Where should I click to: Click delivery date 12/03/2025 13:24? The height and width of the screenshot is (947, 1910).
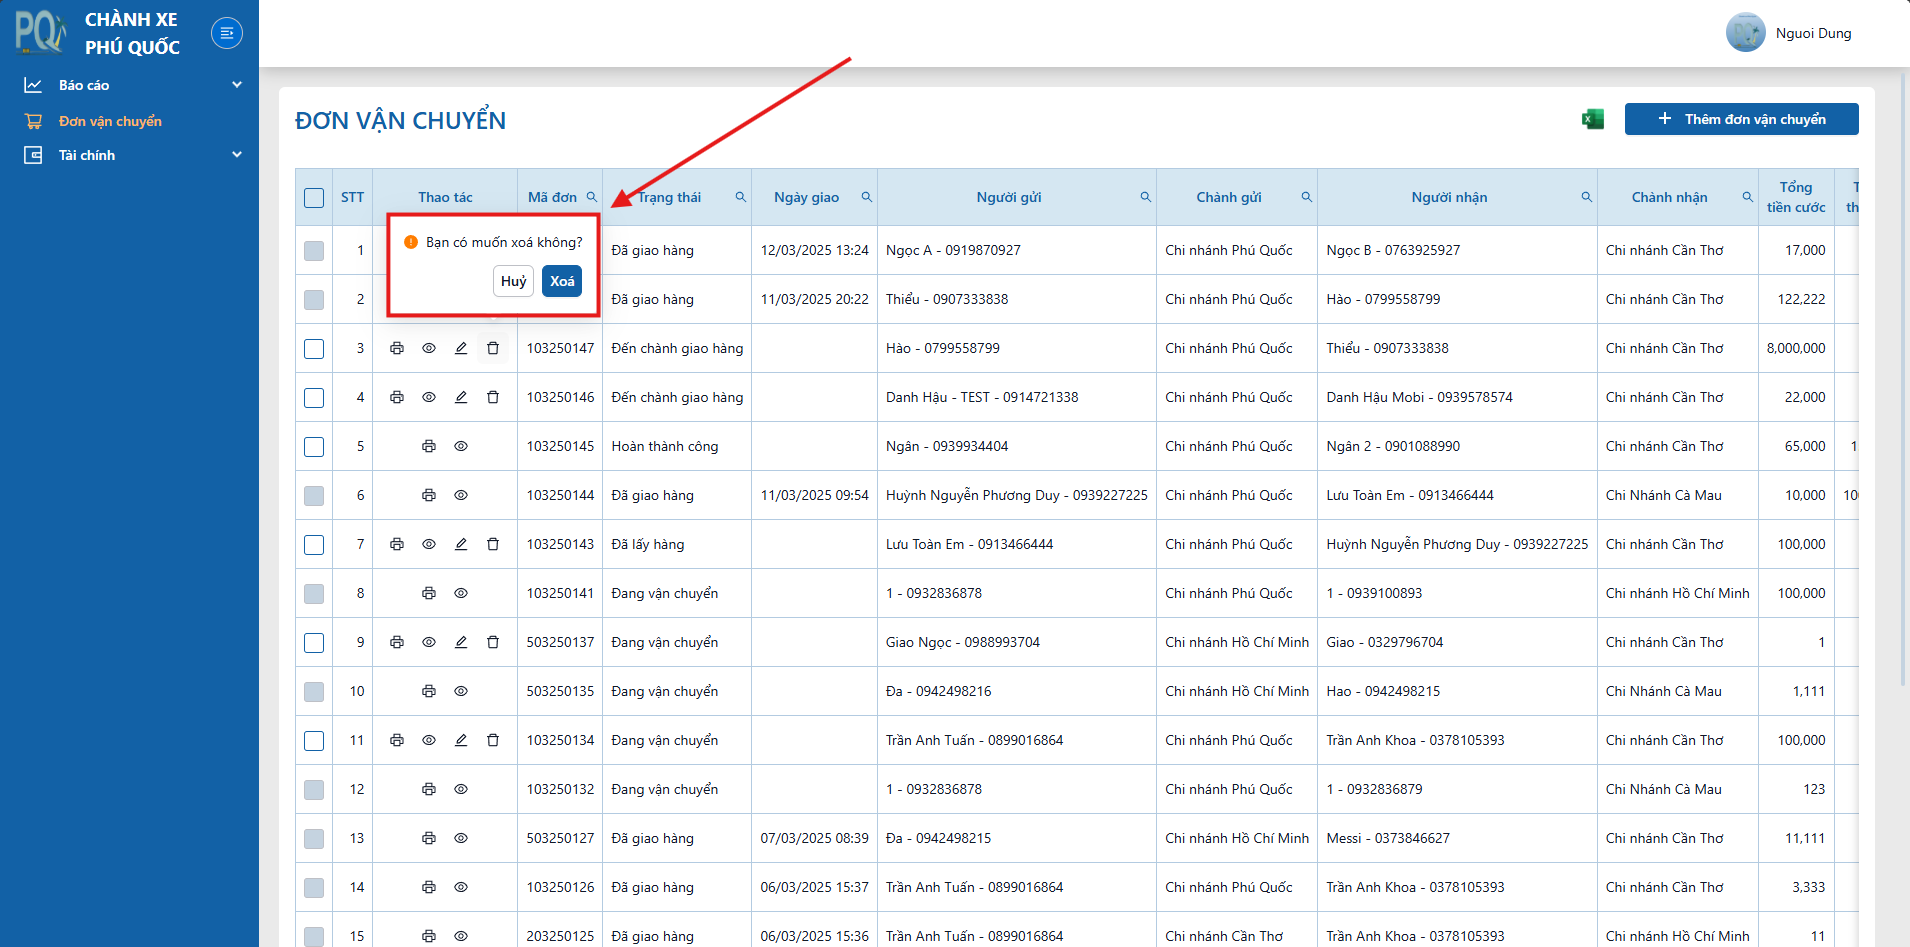point(814,250)
